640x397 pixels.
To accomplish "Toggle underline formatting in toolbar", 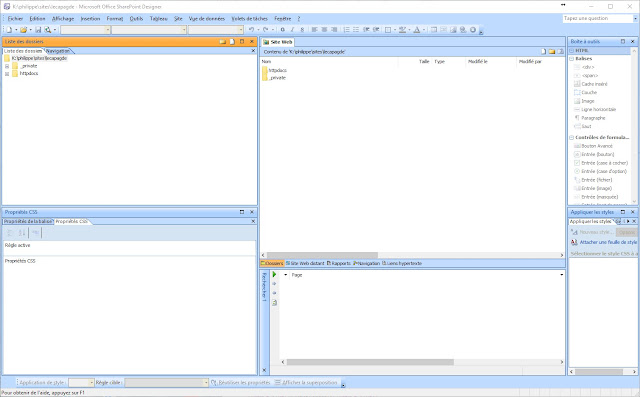I will [x=302, y=29].
